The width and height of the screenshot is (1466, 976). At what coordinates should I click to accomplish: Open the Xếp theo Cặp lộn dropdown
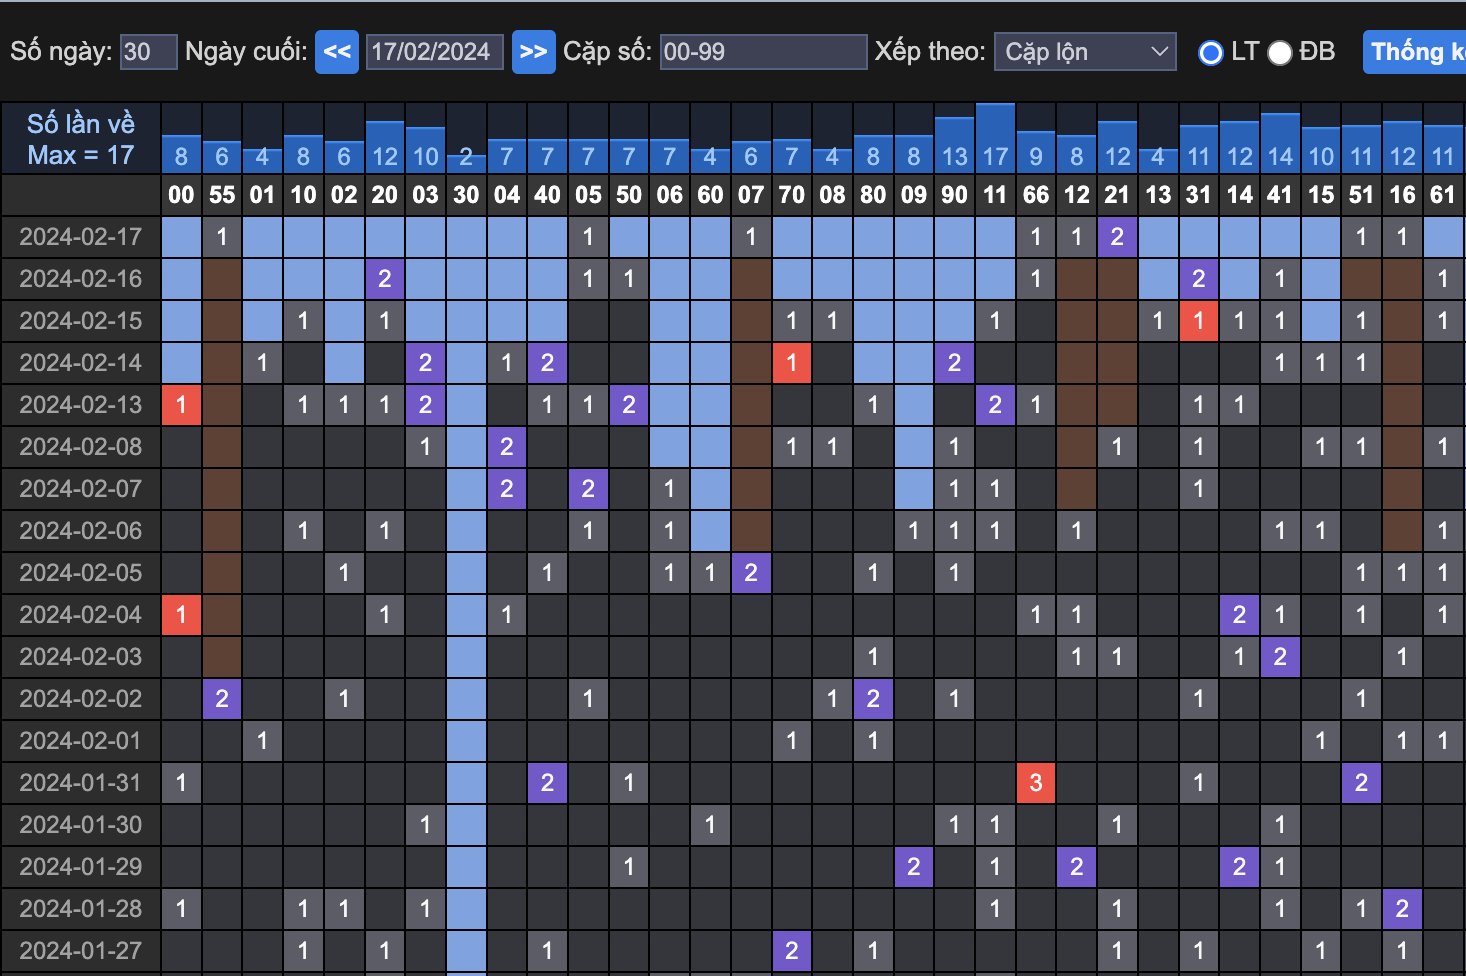[1085, 52]
